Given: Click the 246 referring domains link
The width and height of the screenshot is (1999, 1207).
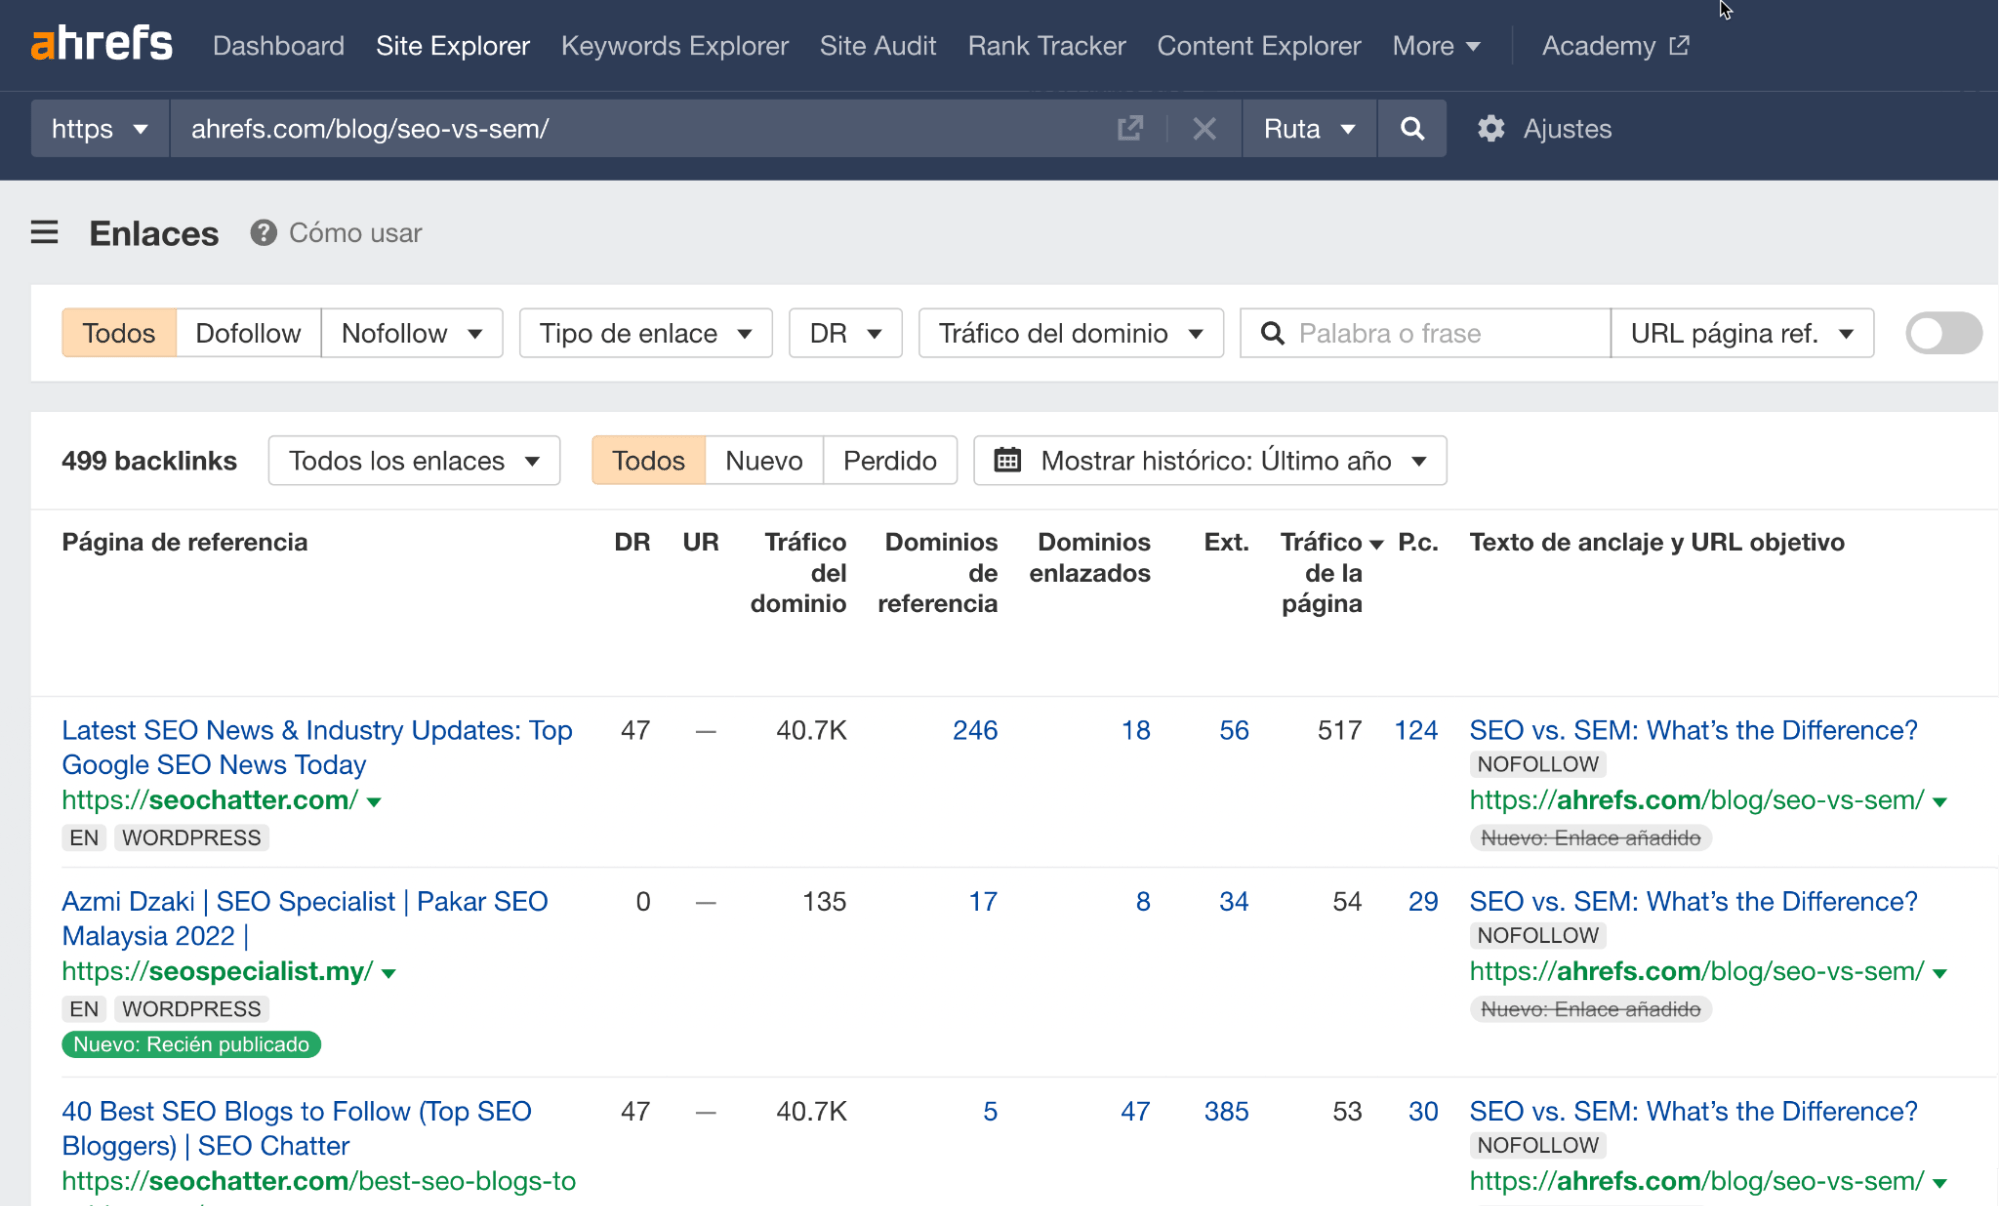Looking at the screenshot, I should pos(974,730).
